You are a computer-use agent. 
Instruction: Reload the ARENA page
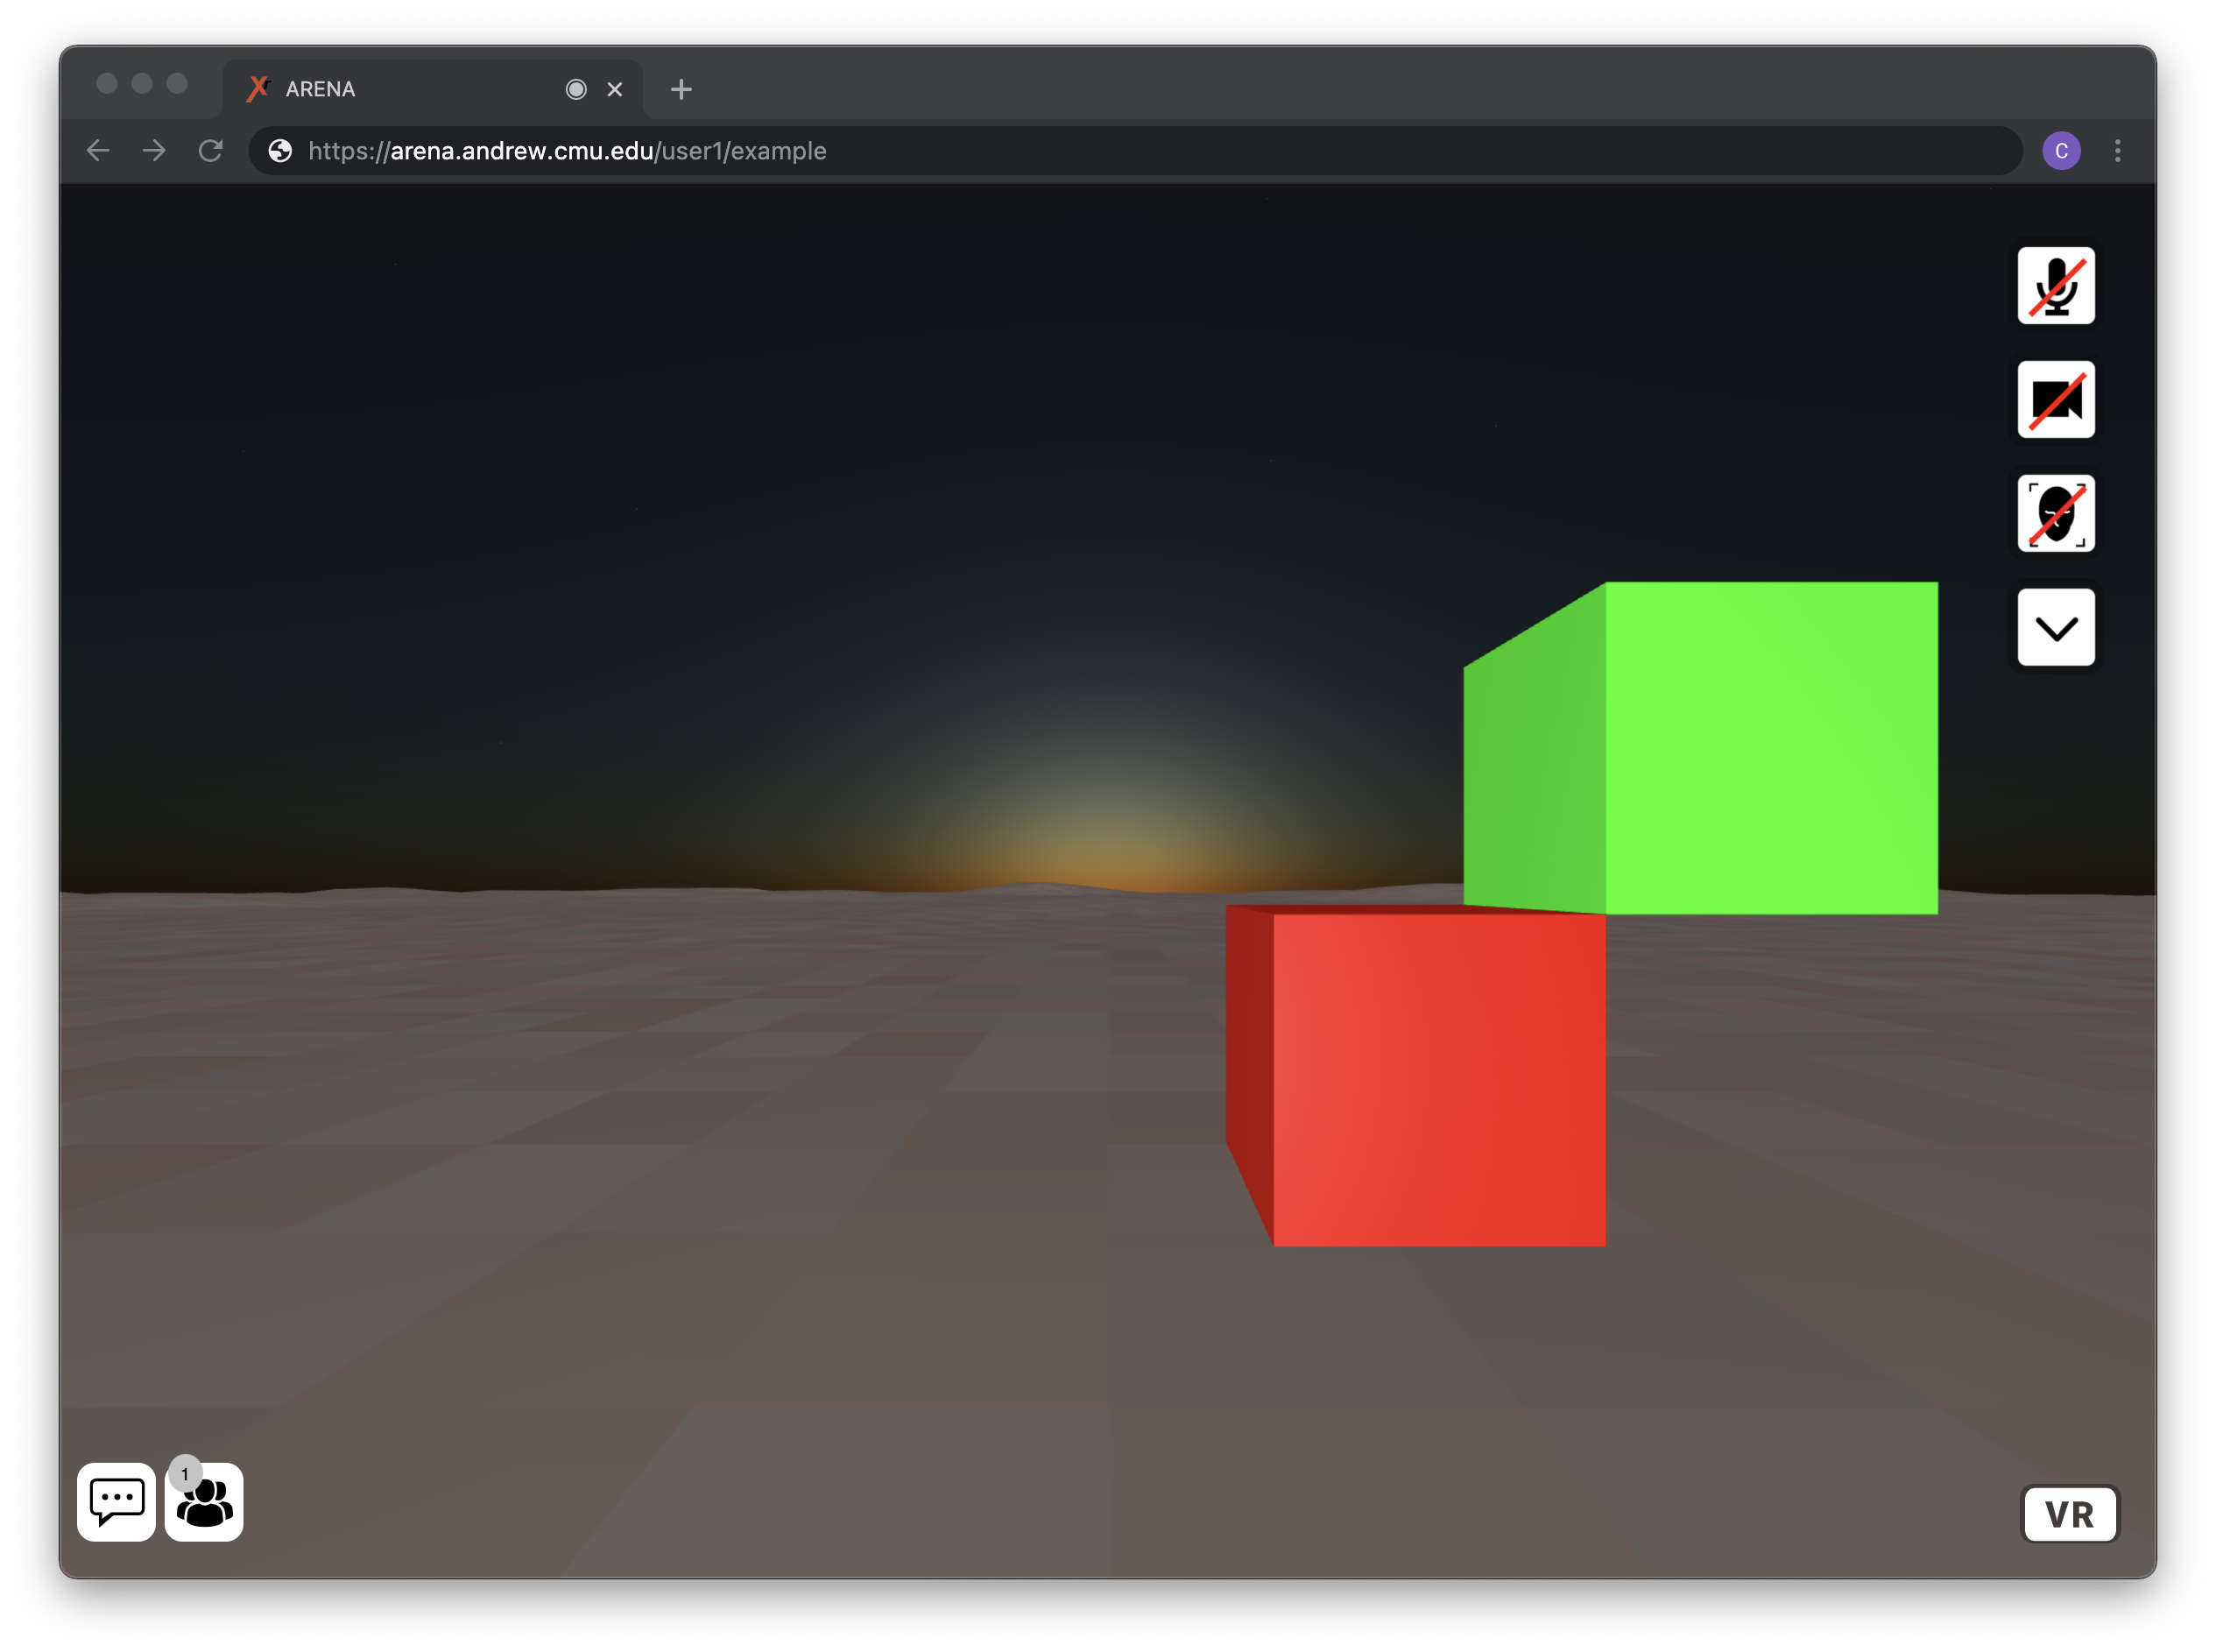210,151
